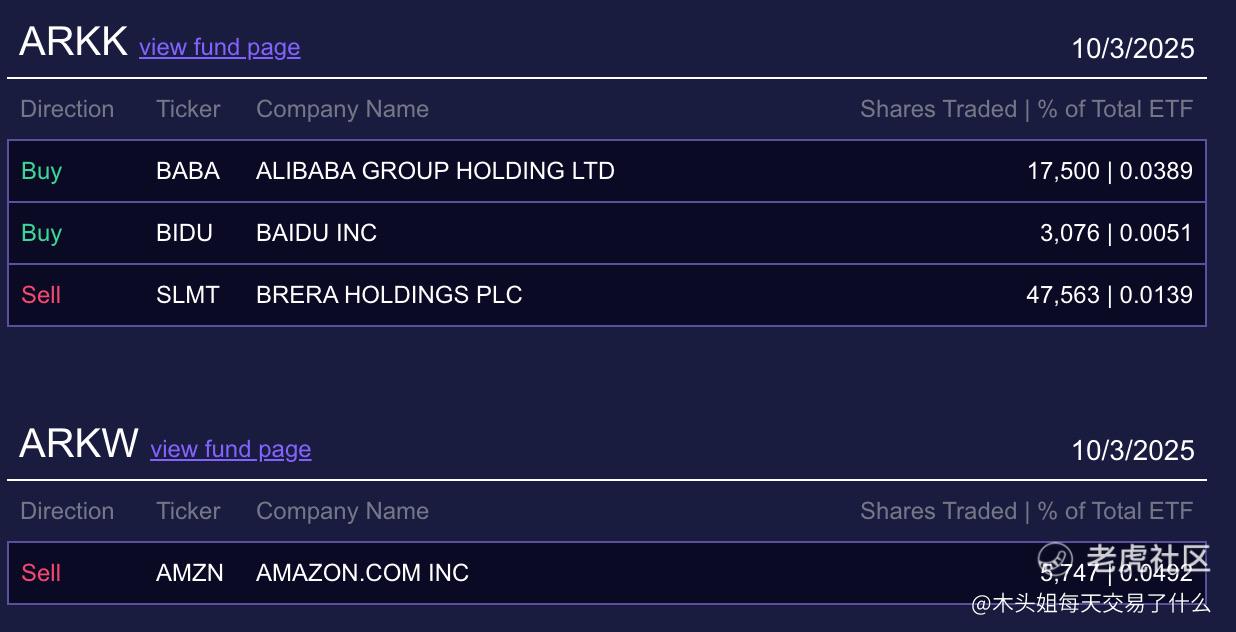The height and width of the screenshot is (632, 1236).
Task: Click the Buy label in BABA row
Action: (41, 171)
